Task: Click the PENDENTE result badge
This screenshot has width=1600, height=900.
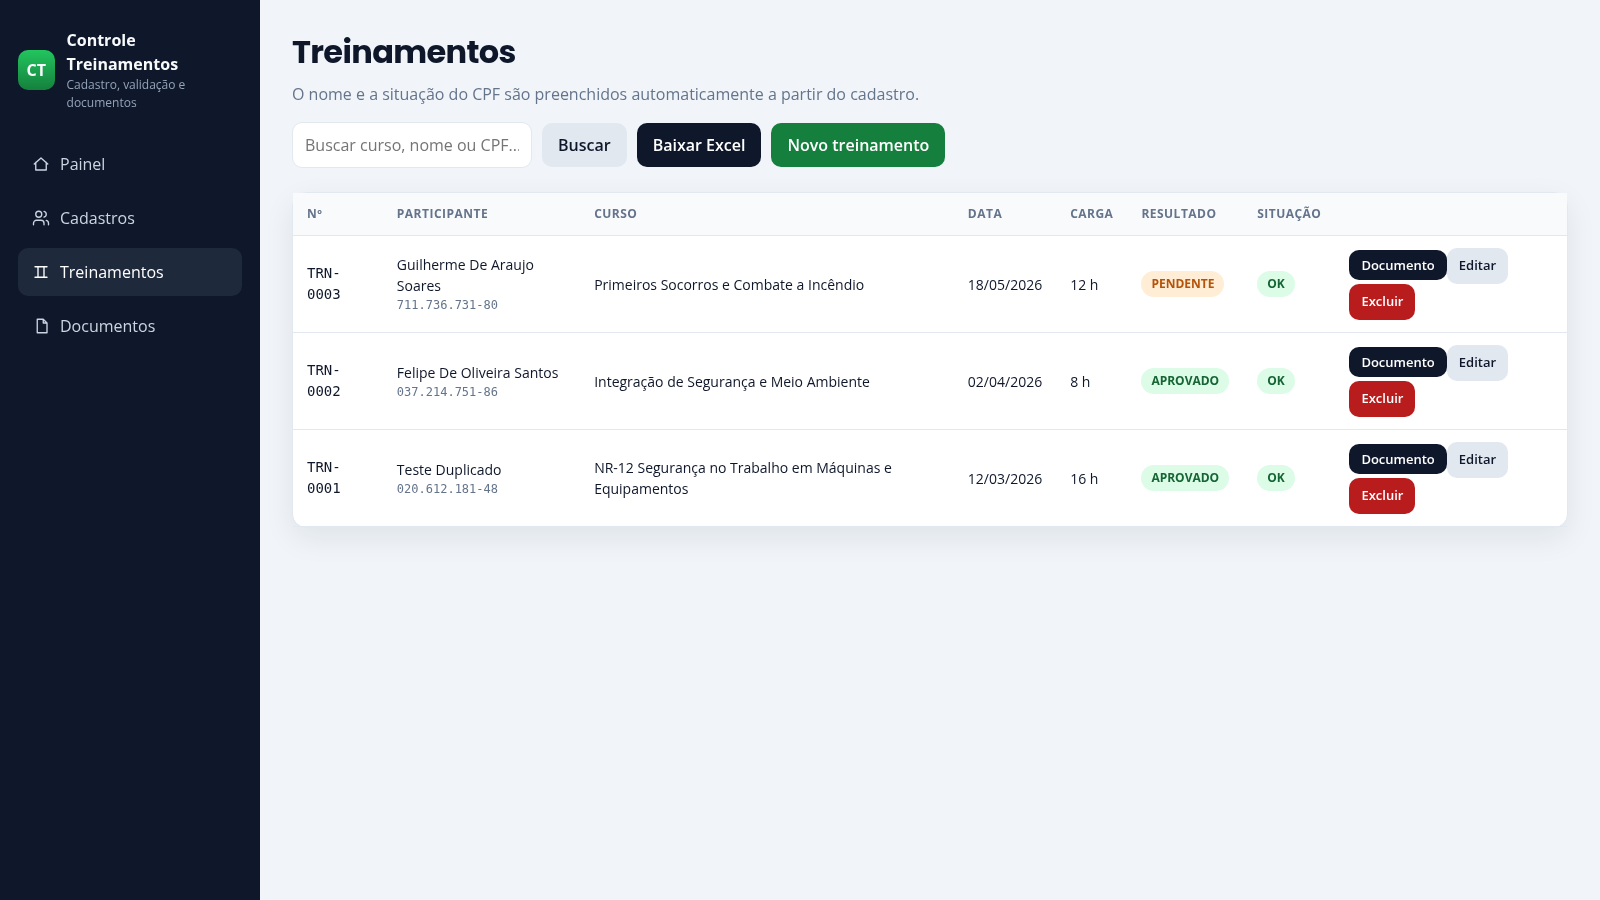Action: (x=1183, y=284)
